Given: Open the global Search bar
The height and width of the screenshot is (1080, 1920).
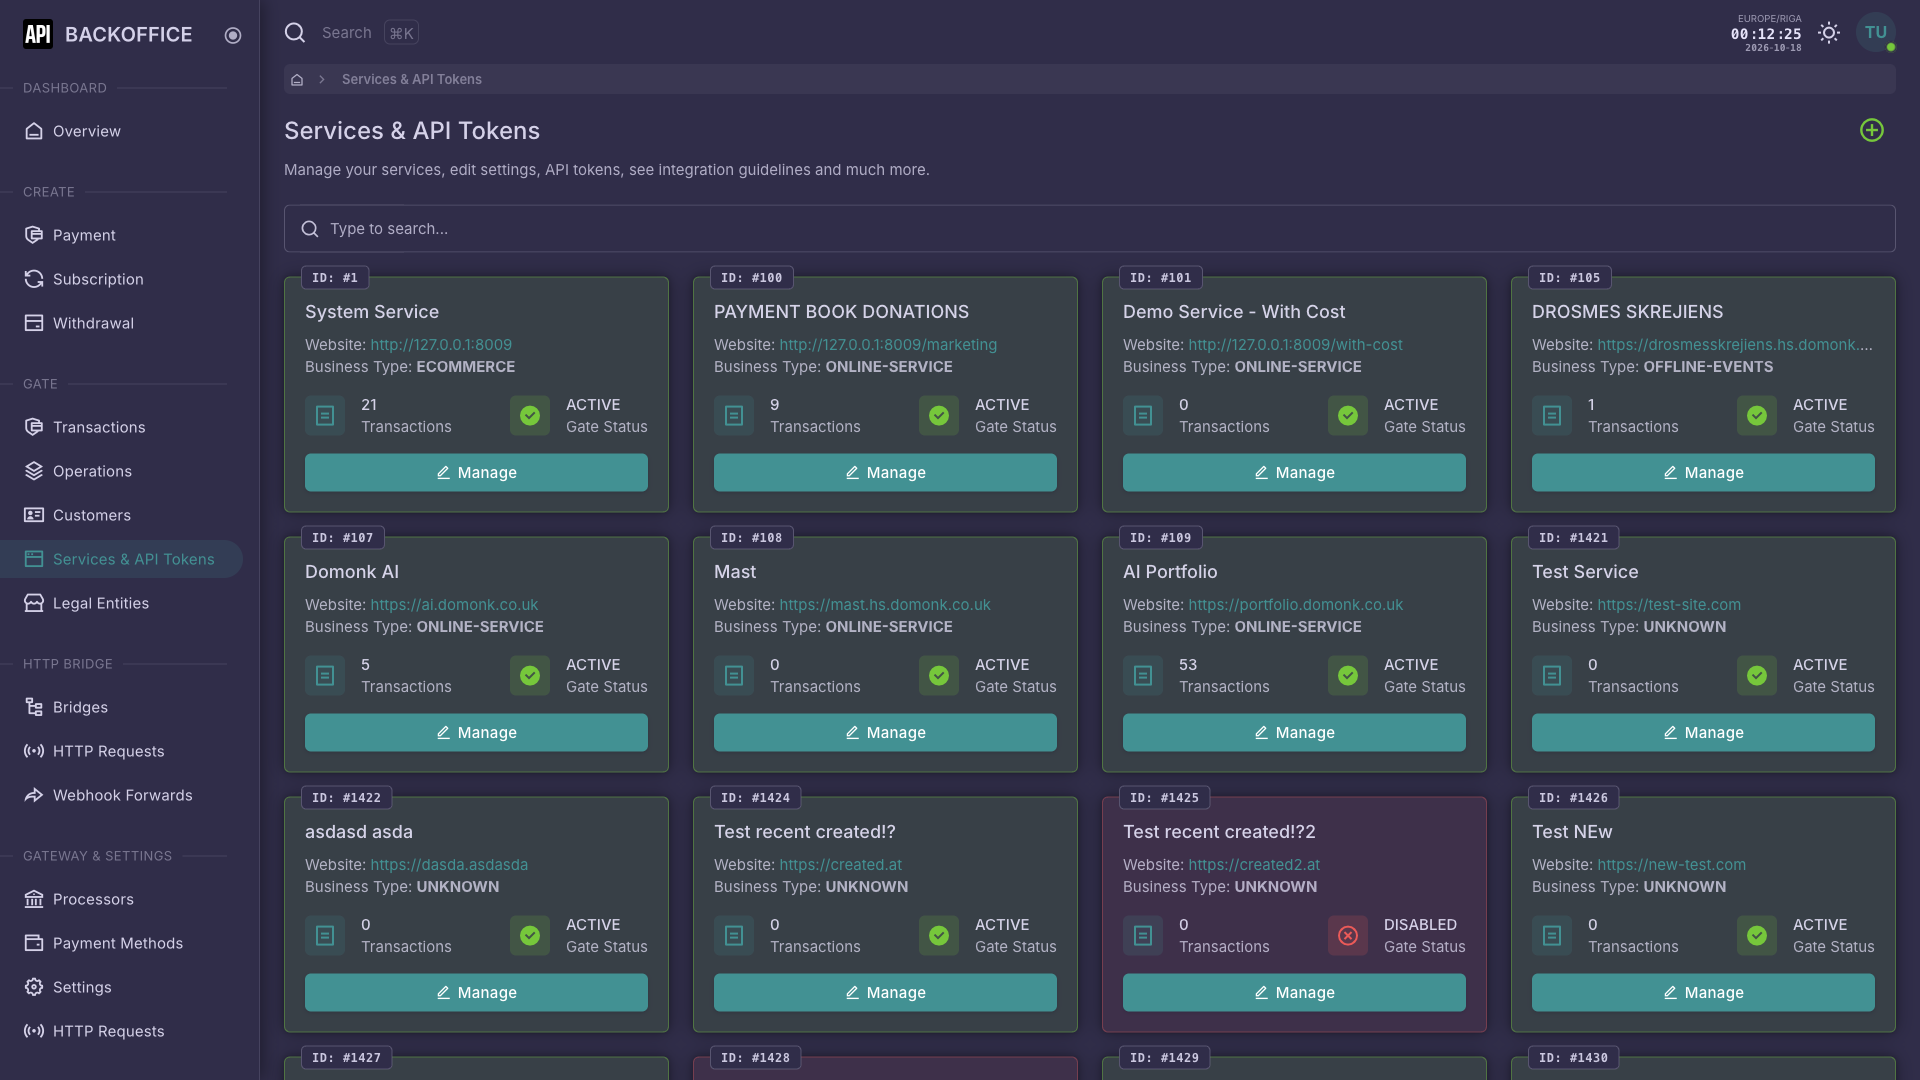Looking at the screenshot, I should coord(351,33).
